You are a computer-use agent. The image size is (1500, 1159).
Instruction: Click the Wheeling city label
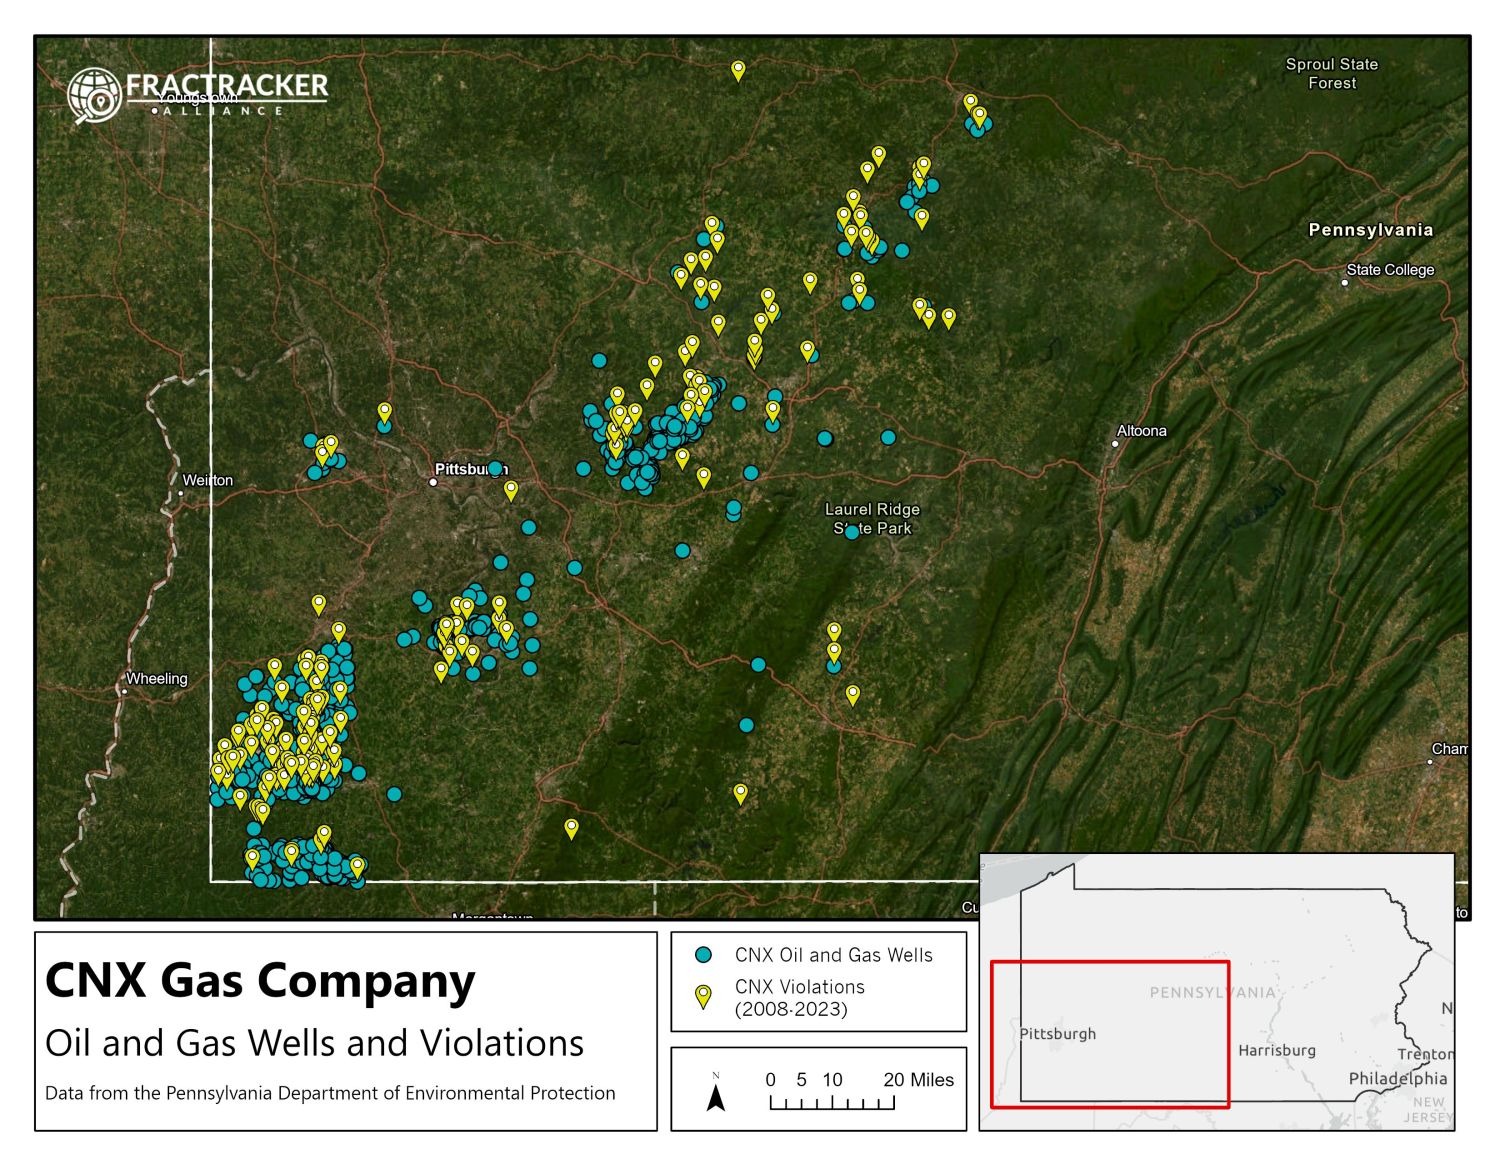point(157,678)
